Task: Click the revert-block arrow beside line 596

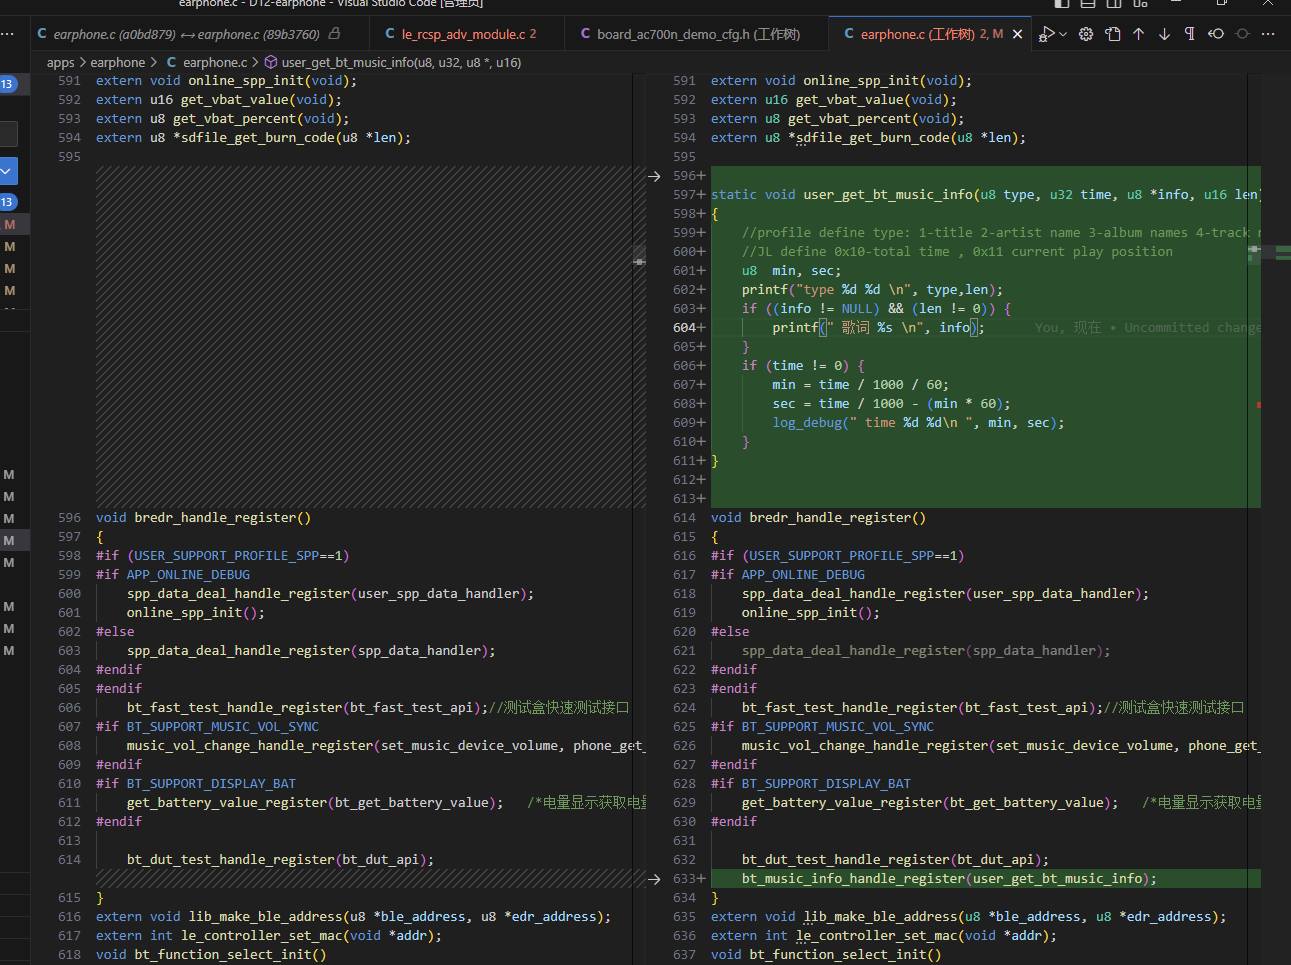Action: pyautogui.click(x=654, y=176)
